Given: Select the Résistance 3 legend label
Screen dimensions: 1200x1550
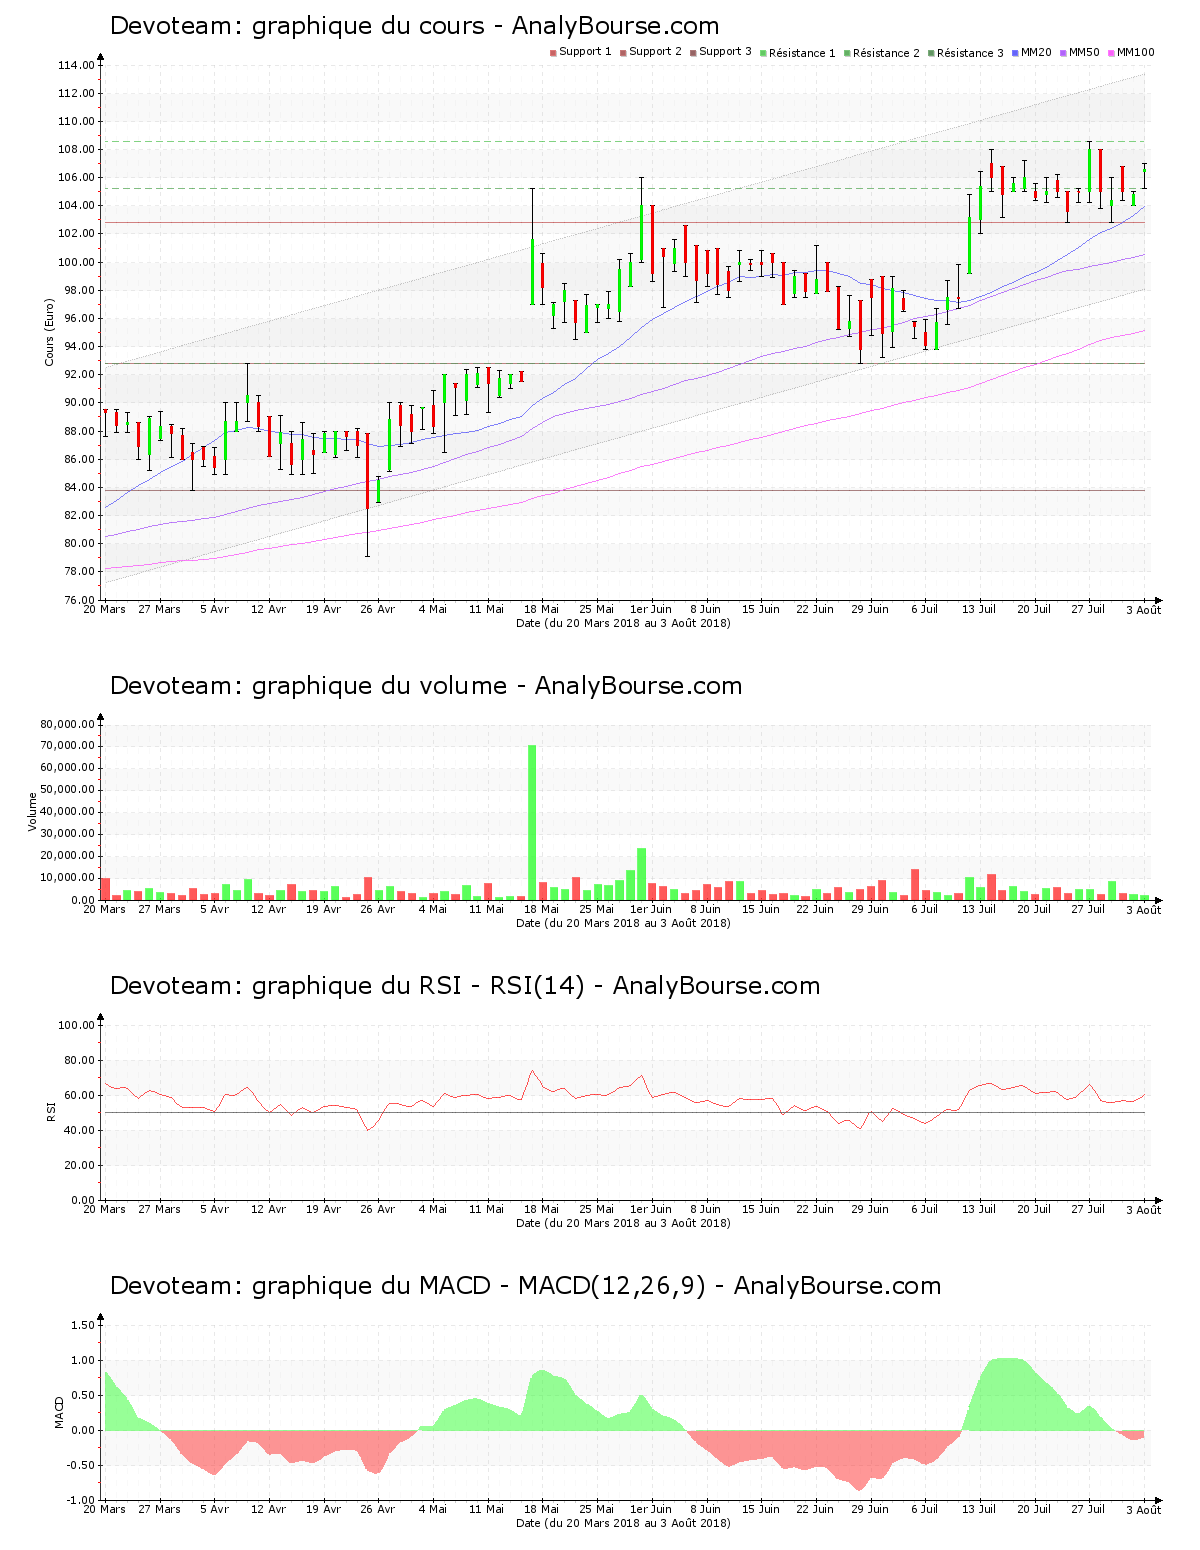Looking at the screenshot, I should tap(970, 53).
